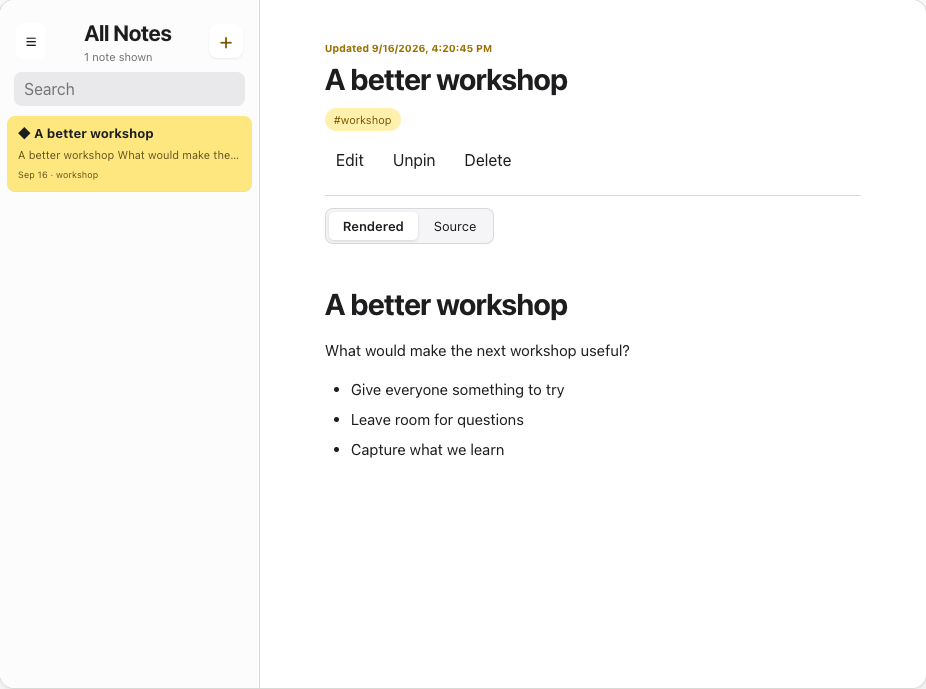This screenshot has width=926, height=689.
Task: Switch to the Source view tab
Action: 455,226
